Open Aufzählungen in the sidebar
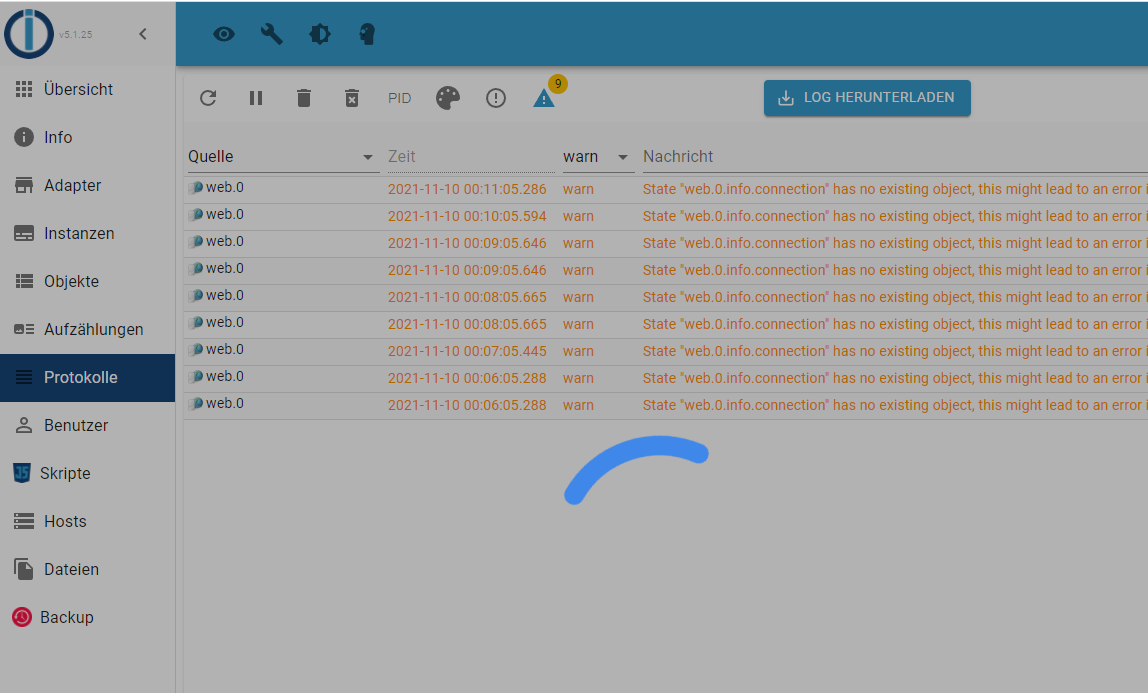 [x=88, y=329]
